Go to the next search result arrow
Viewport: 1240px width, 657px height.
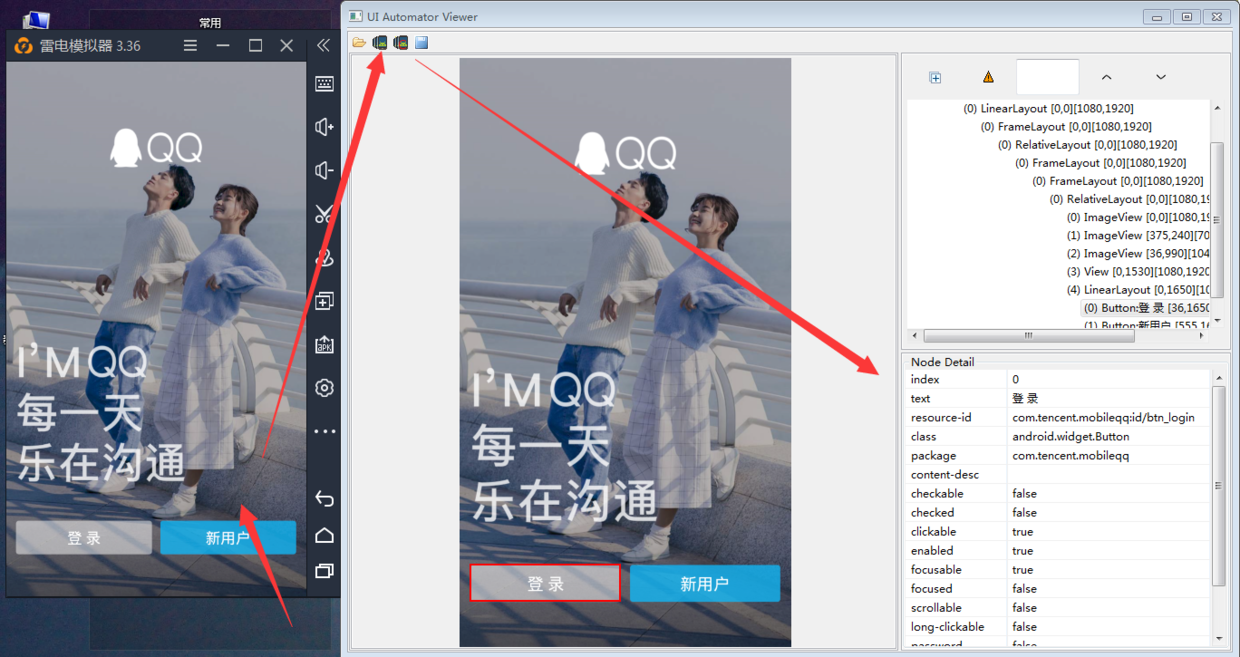point(1161,77)
